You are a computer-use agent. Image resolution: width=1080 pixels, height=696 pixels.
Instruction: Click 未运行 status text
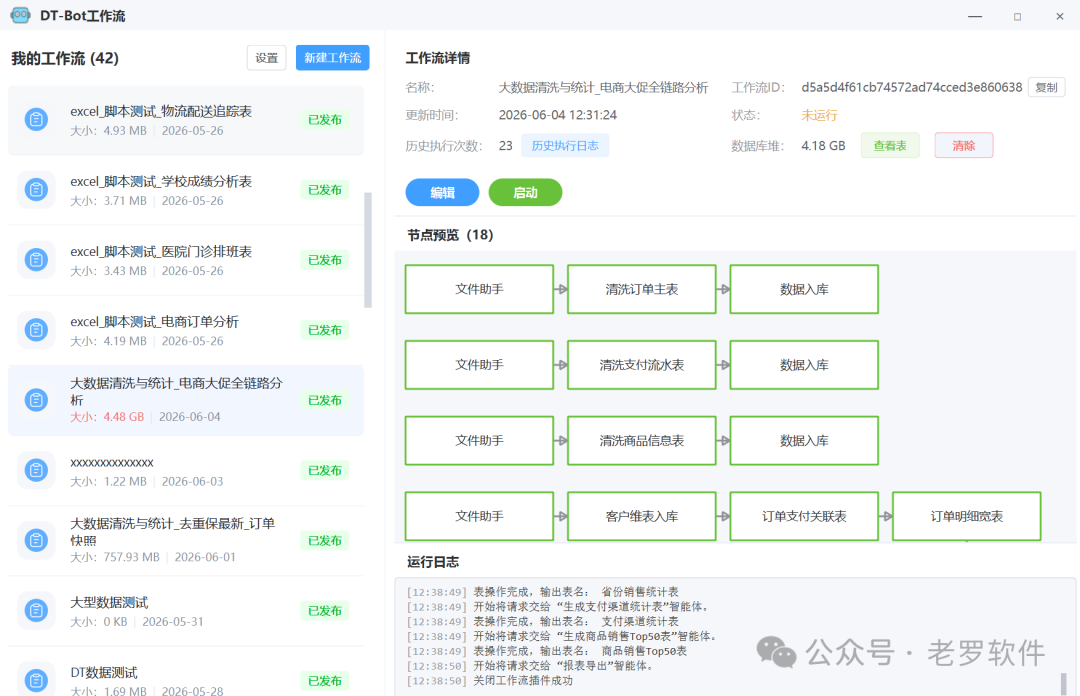click(x=819, y=115)
